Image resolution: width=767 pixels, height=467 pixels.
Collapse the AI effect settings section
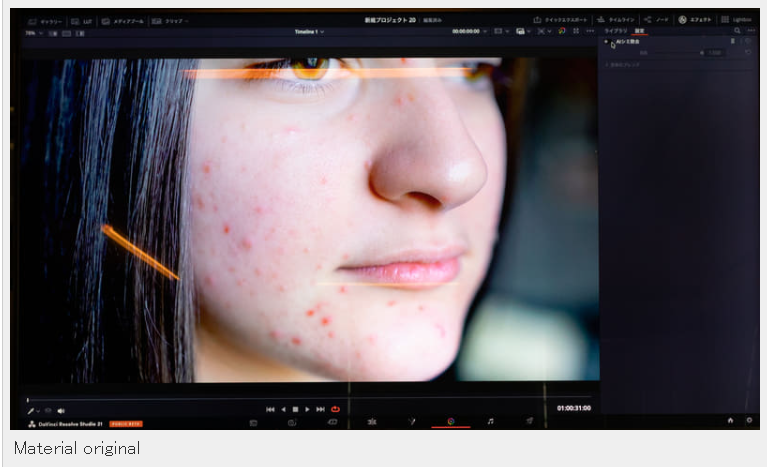pos(606,42)
